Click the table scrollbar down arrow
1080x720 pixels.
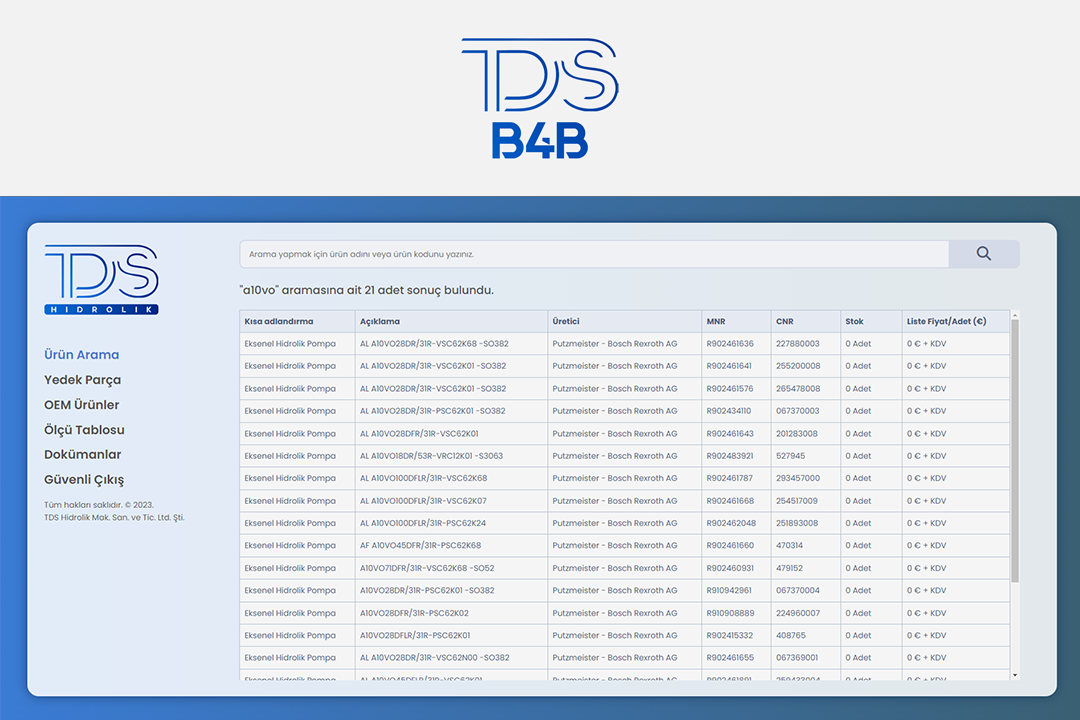(1015, 676)
